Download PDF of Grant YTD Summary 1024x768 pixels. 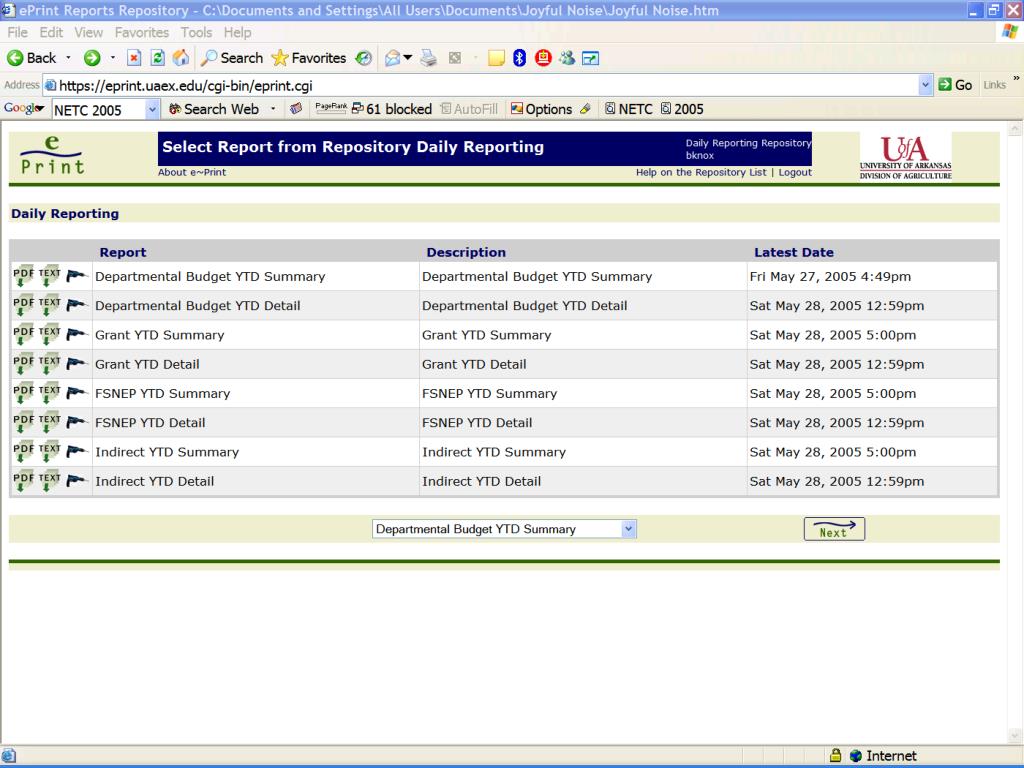tap(24, 335)
